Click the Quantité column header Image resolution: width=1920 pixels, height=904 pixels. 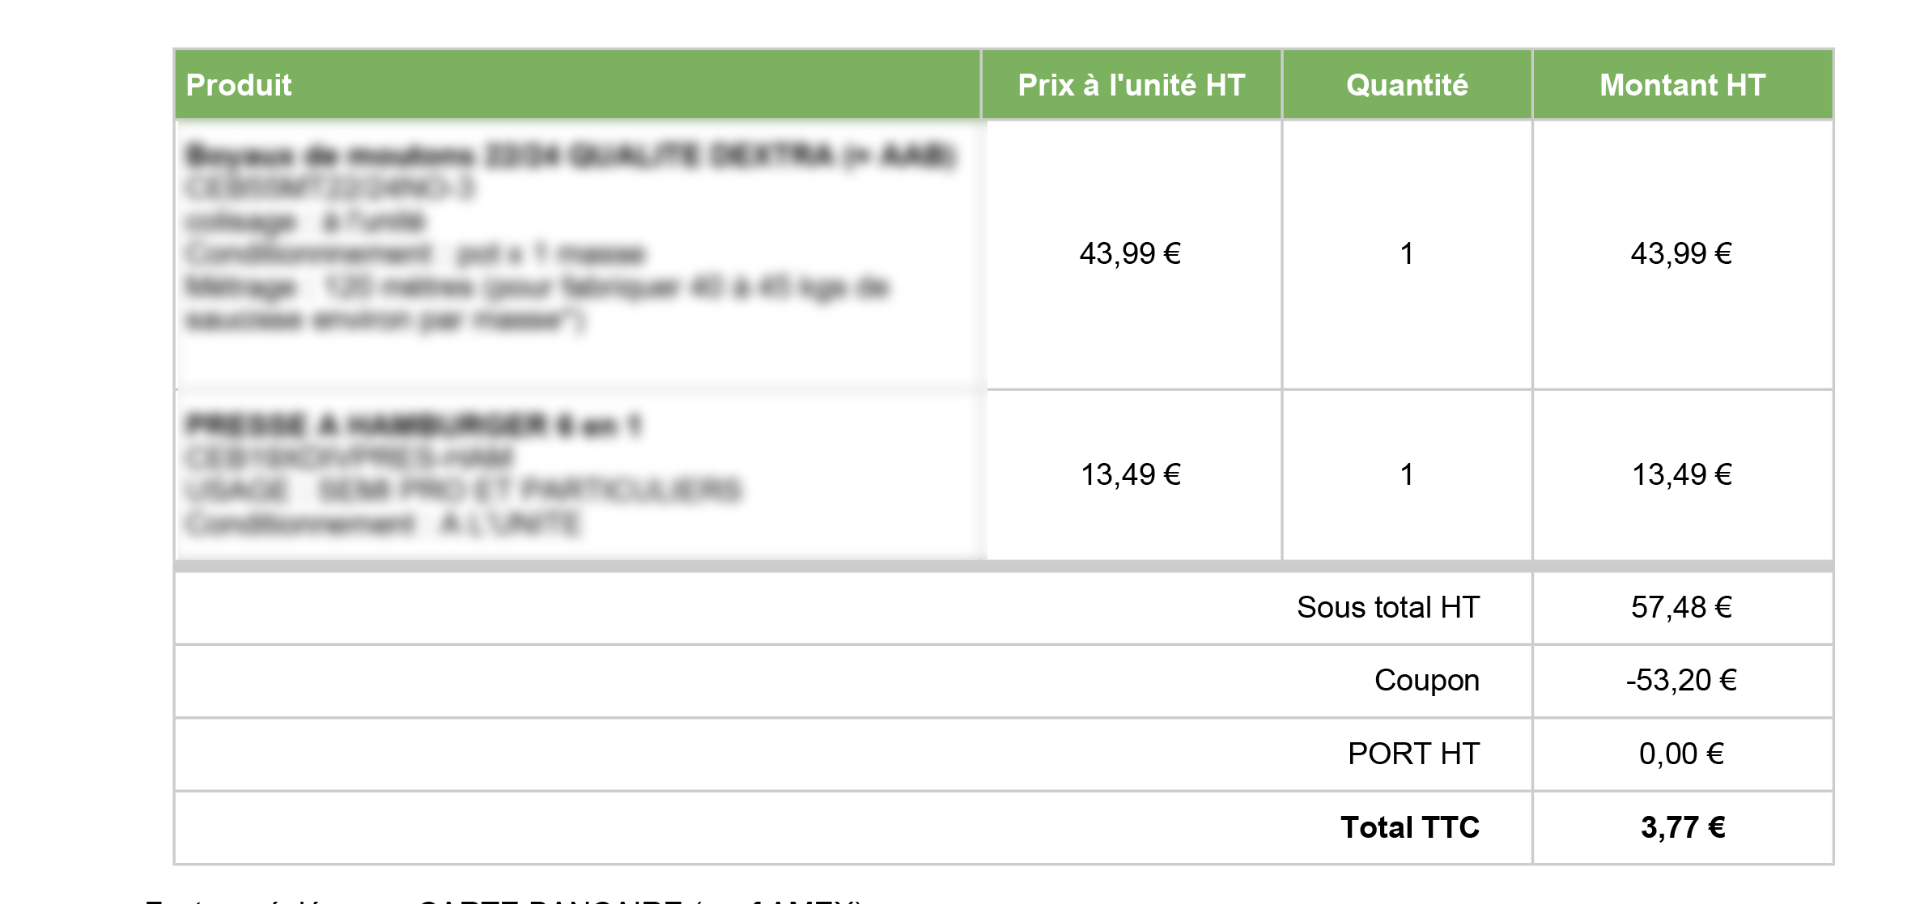[1407, 85]
